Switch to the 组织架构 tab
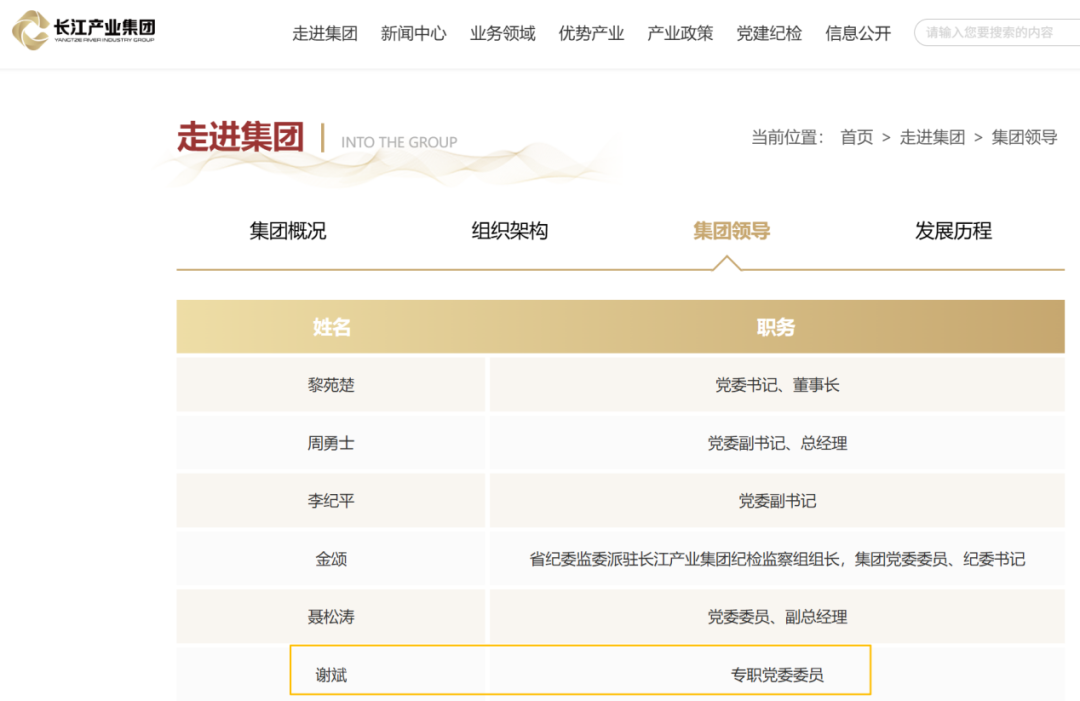The height and width of the screenshot is (701, 1080). [510, 231]
